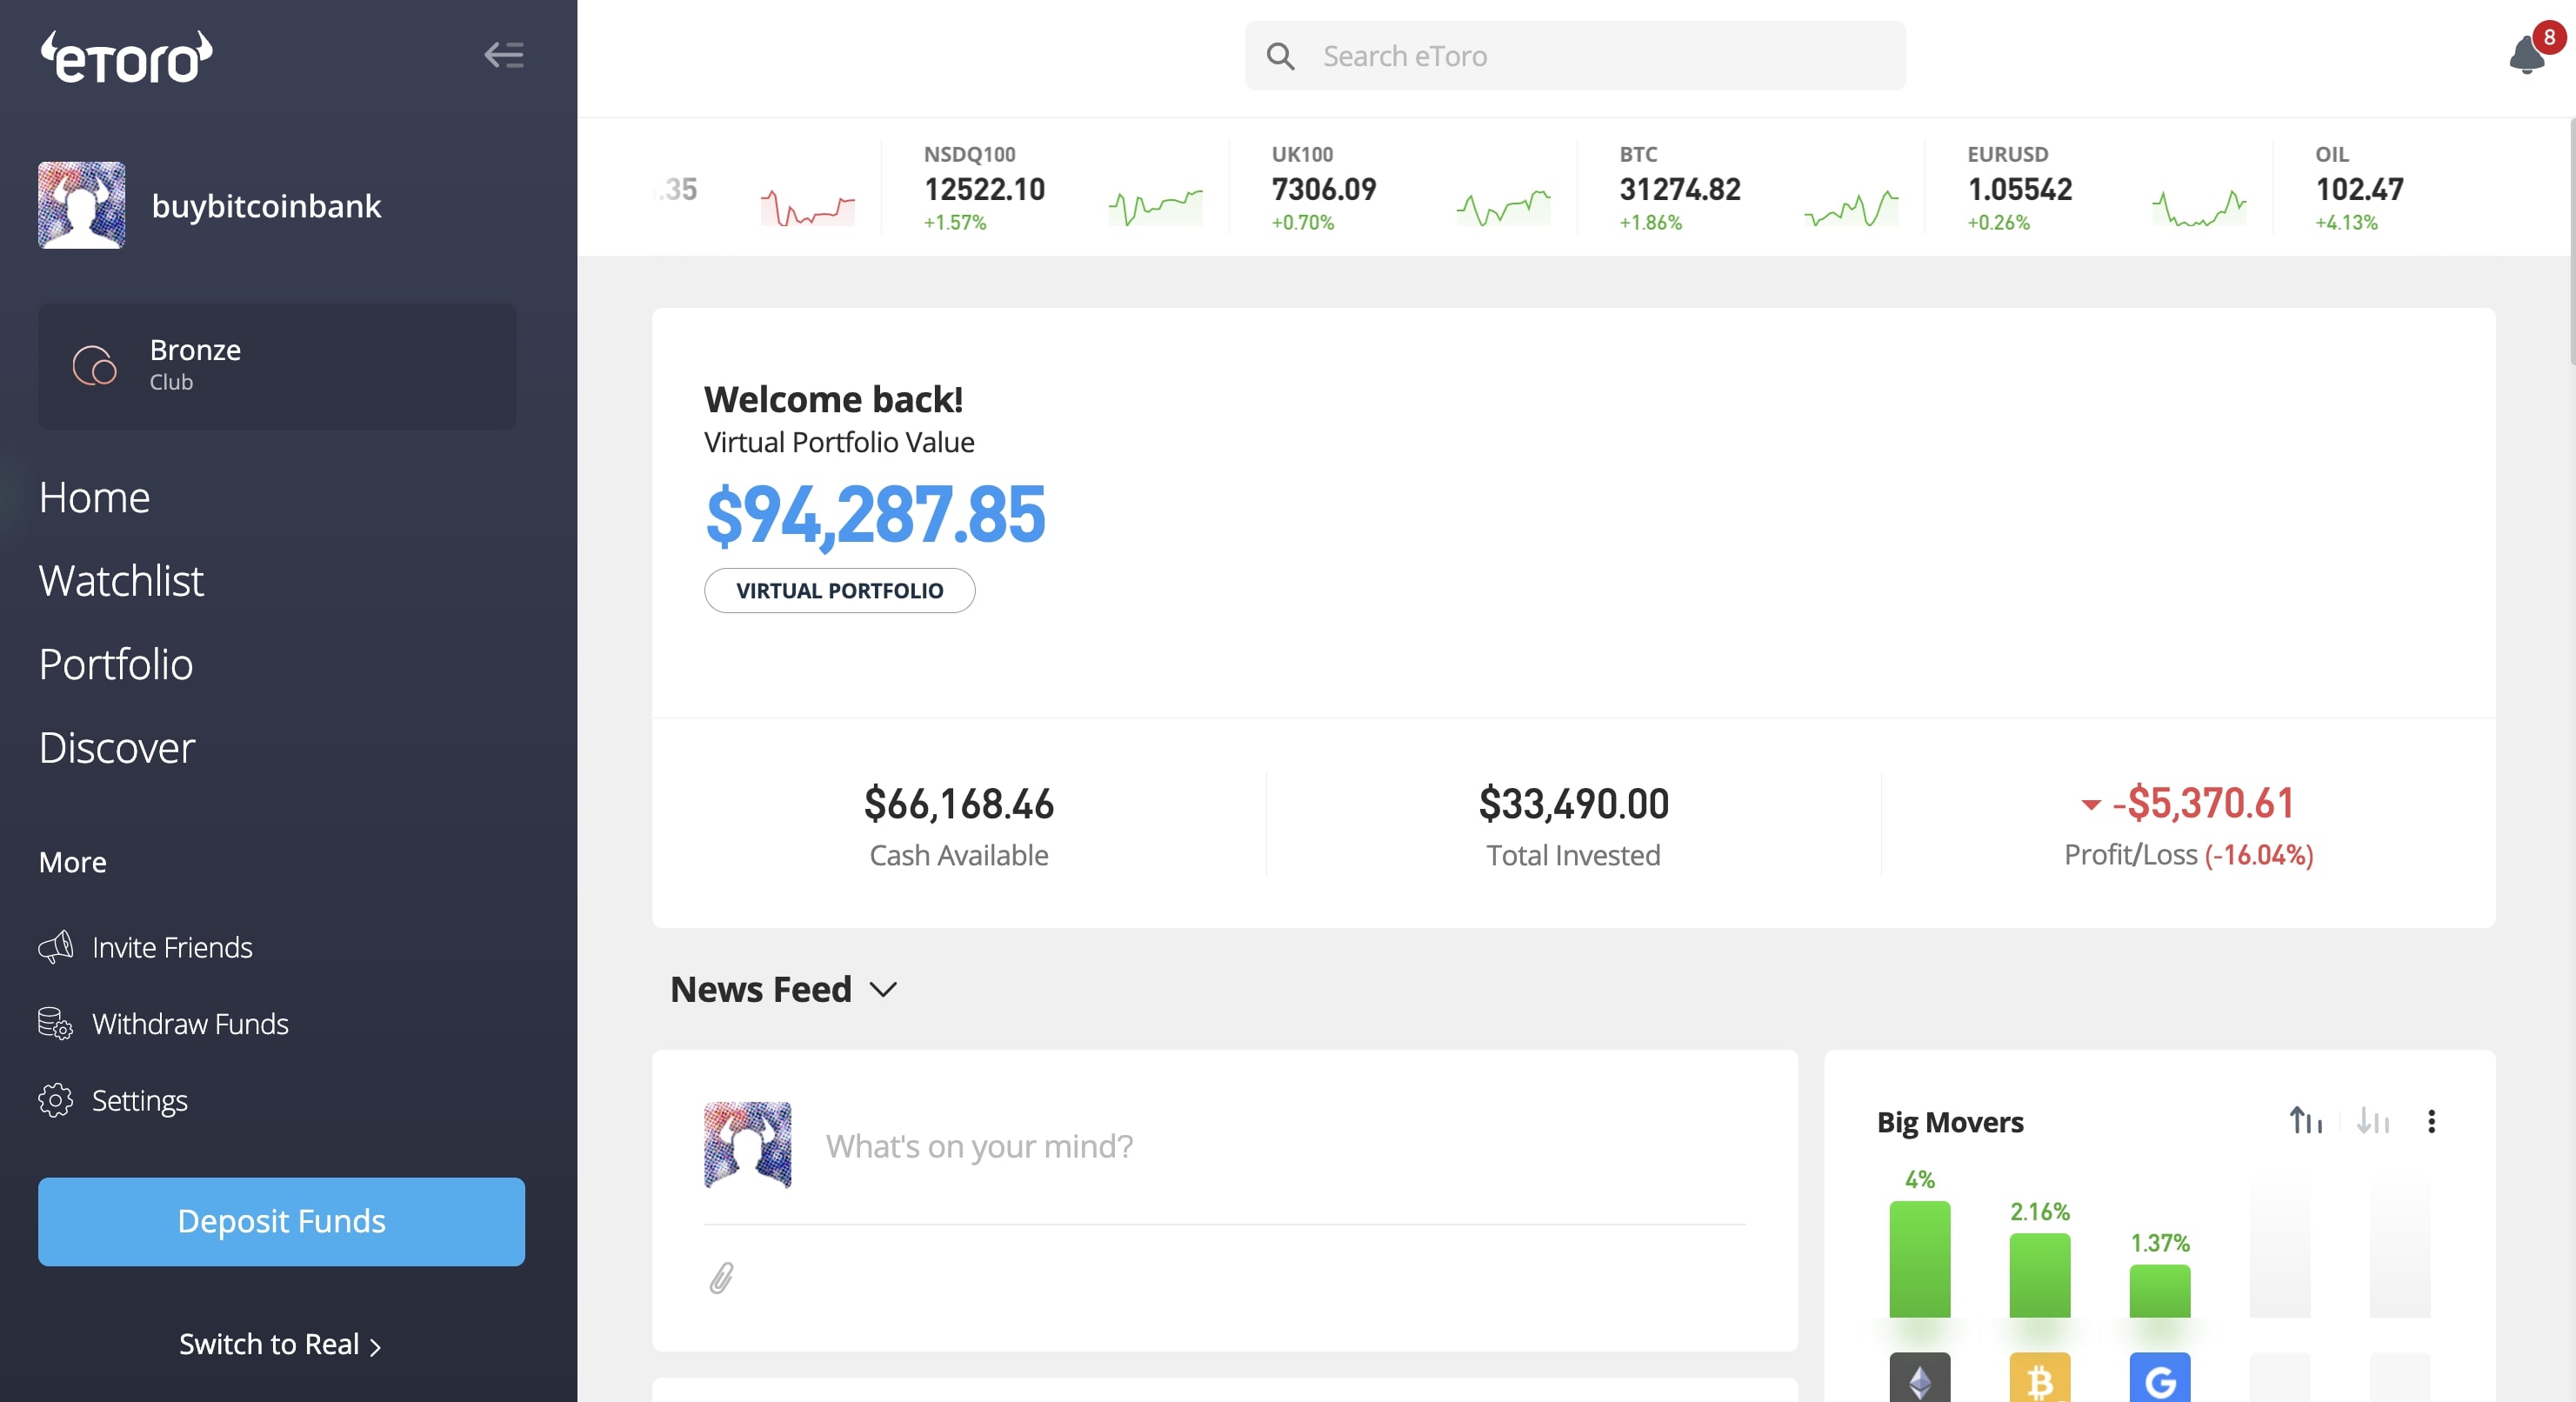Click the +1.86% BTC change

[x=1650, y=222]
